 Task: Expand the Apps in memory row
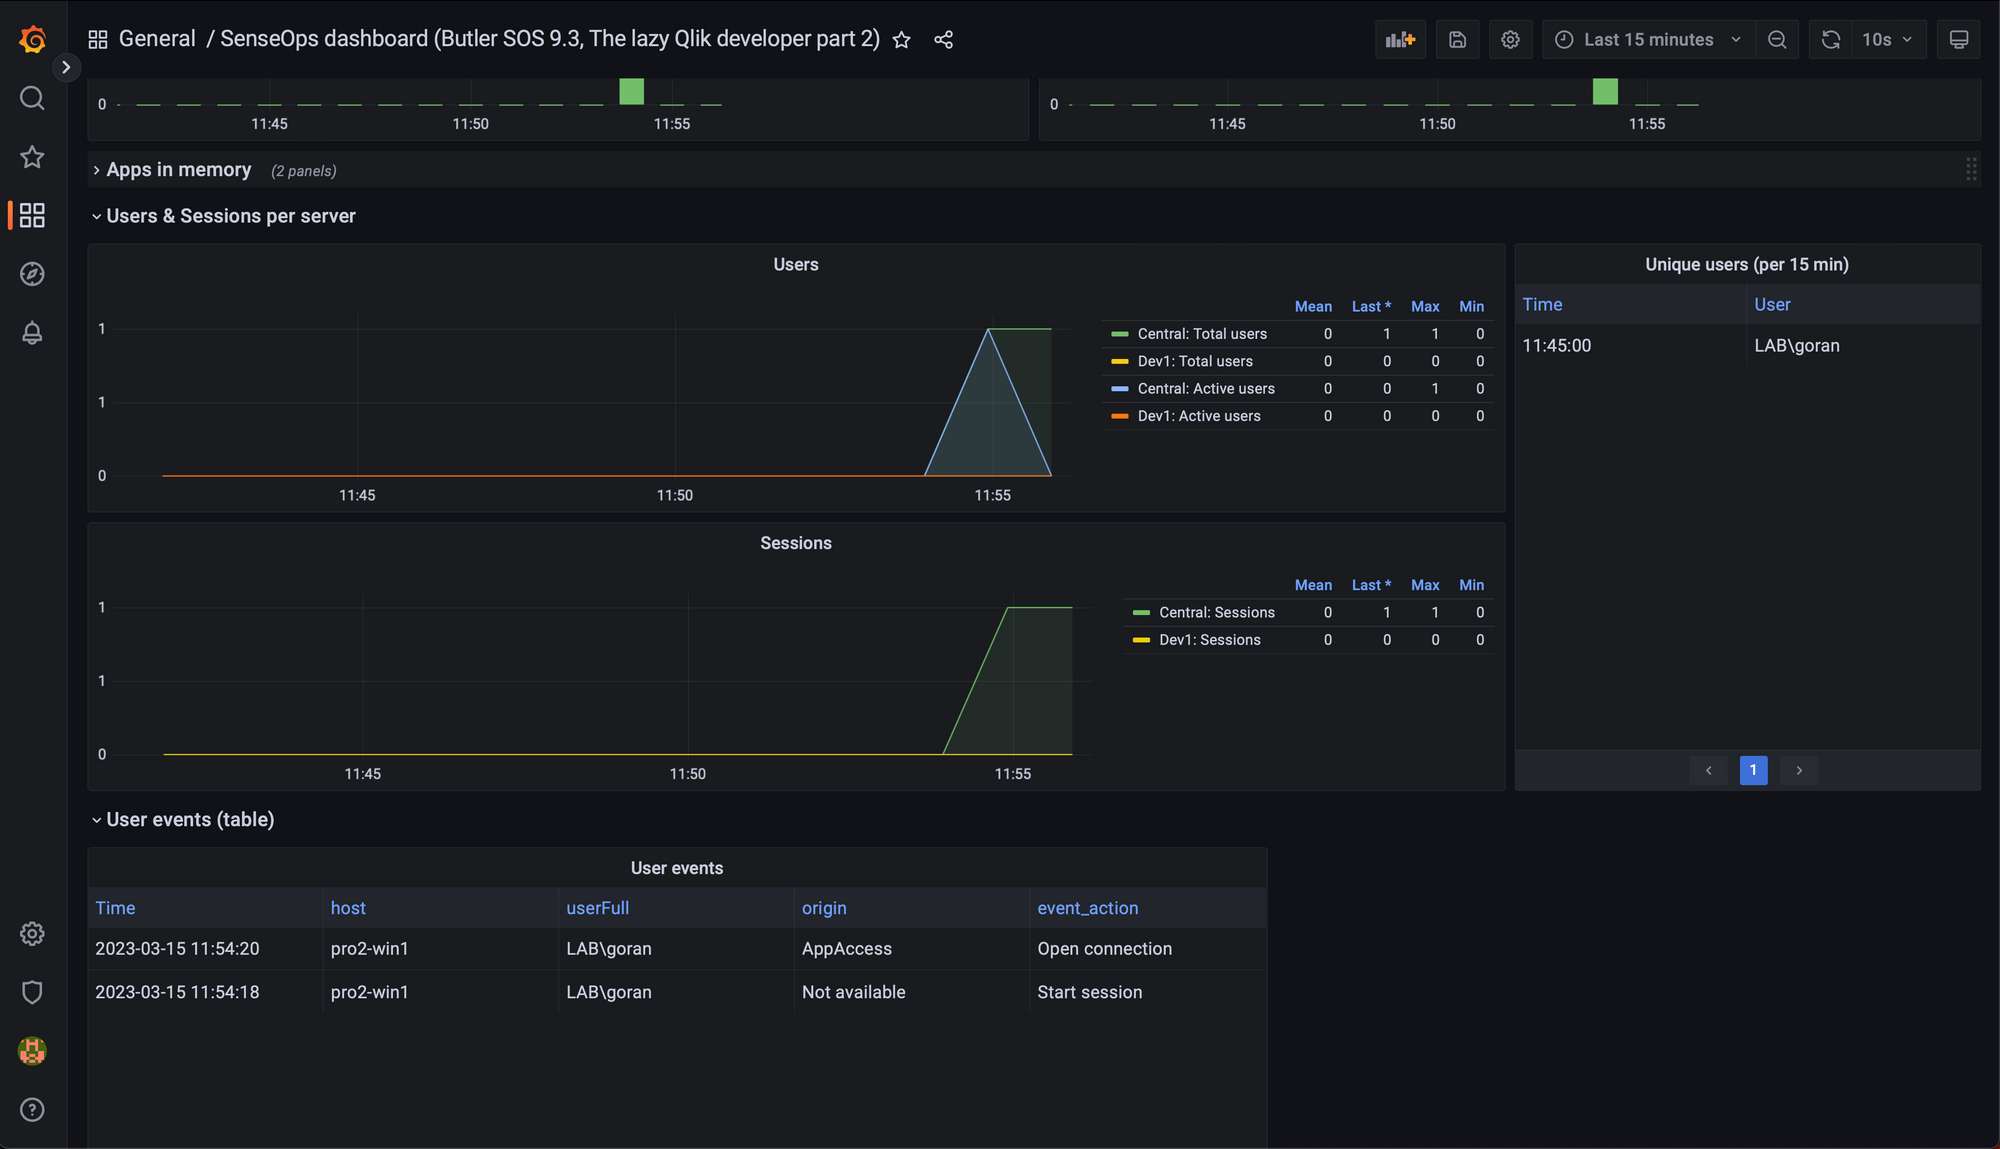pos(178,170)
